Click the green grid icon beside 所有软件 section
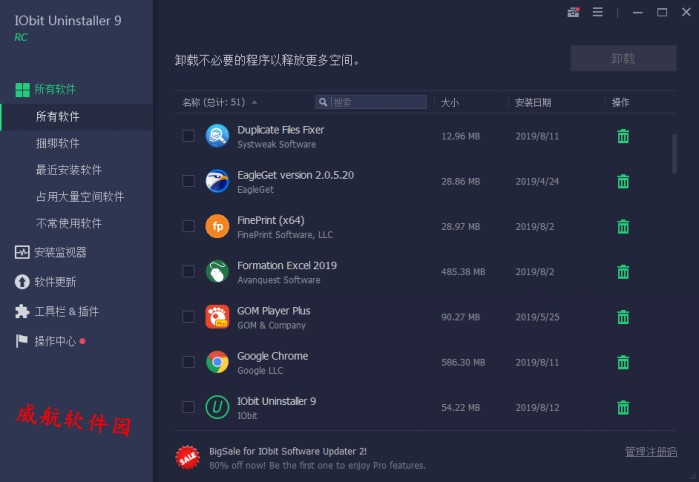Viewport: 699px width, 482px height. pos(22,90)
